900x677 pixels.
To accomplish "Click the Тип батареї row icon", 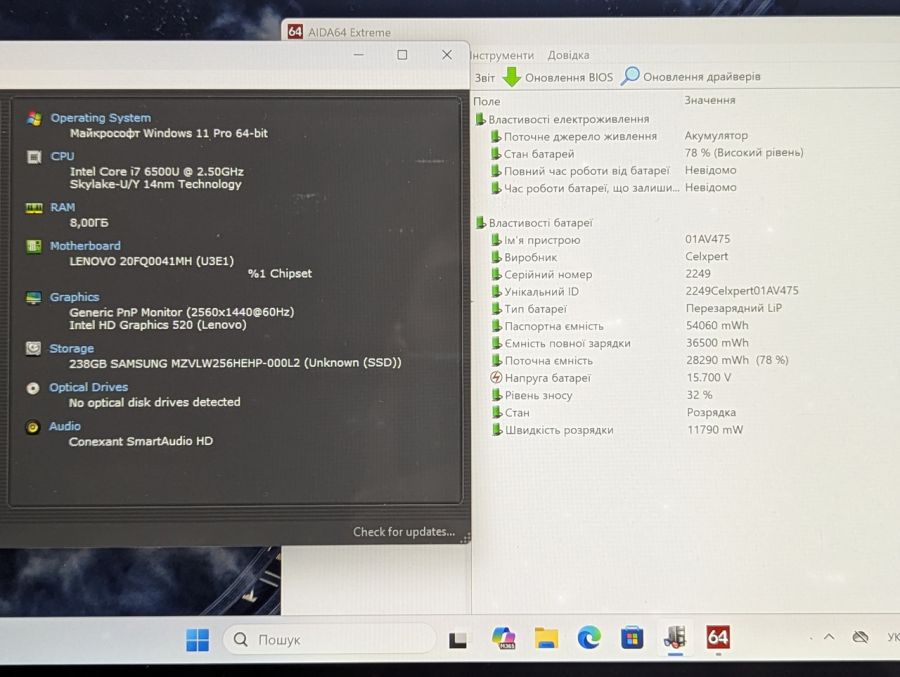I will [x=496, y=309].
